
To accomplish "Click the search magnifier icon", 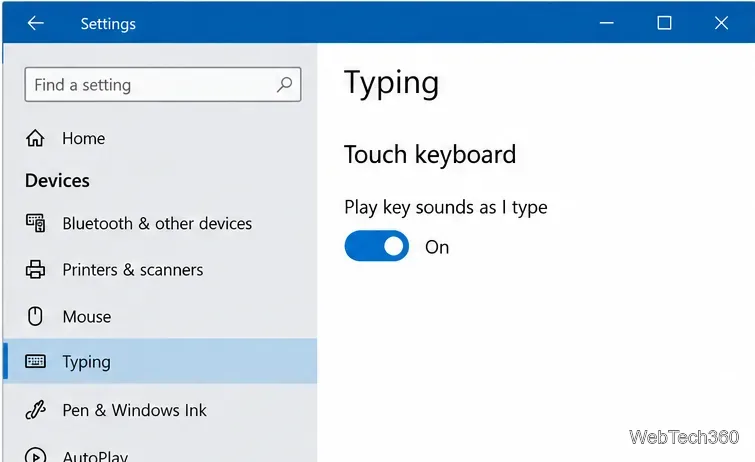I will tap(284, 84).
